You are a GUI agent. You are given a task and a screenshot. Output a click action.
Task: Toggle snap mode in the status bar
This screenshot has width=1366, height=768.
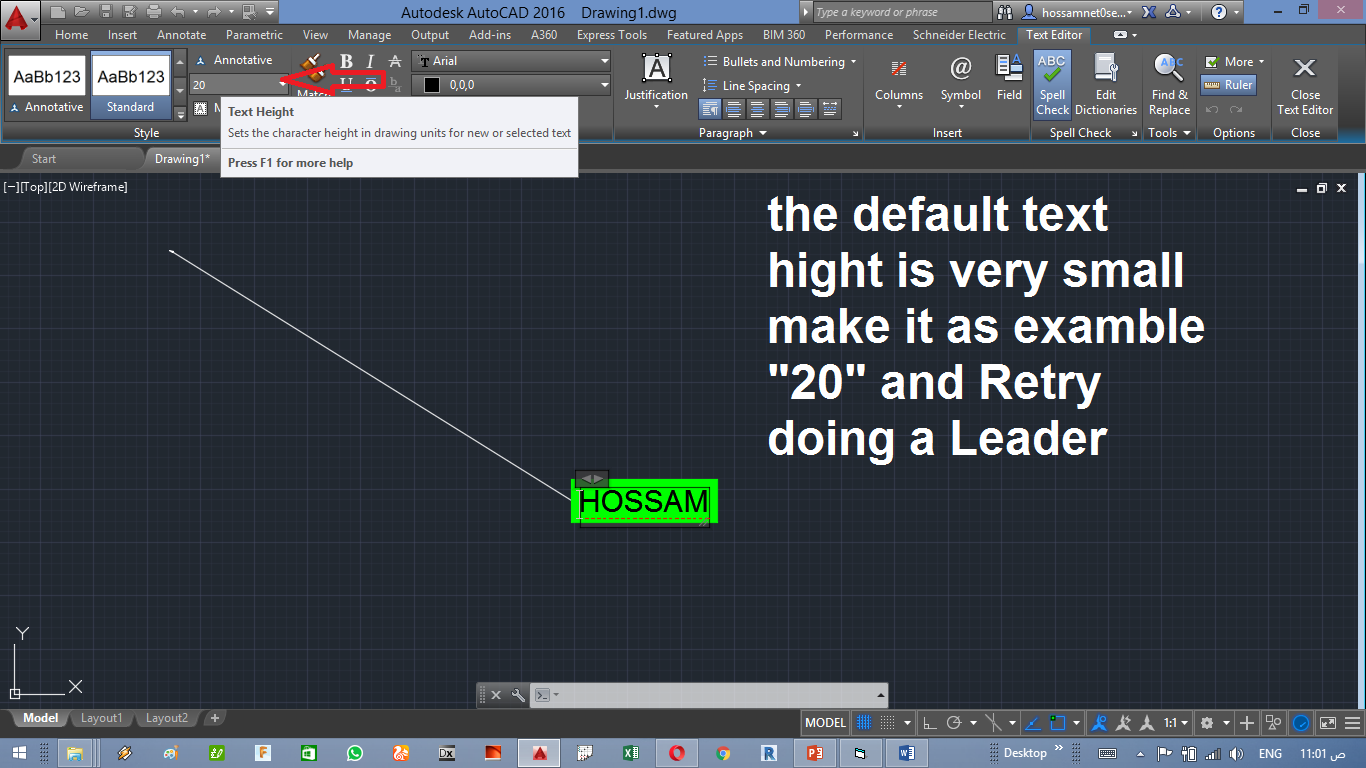click(x=884, y=722)
